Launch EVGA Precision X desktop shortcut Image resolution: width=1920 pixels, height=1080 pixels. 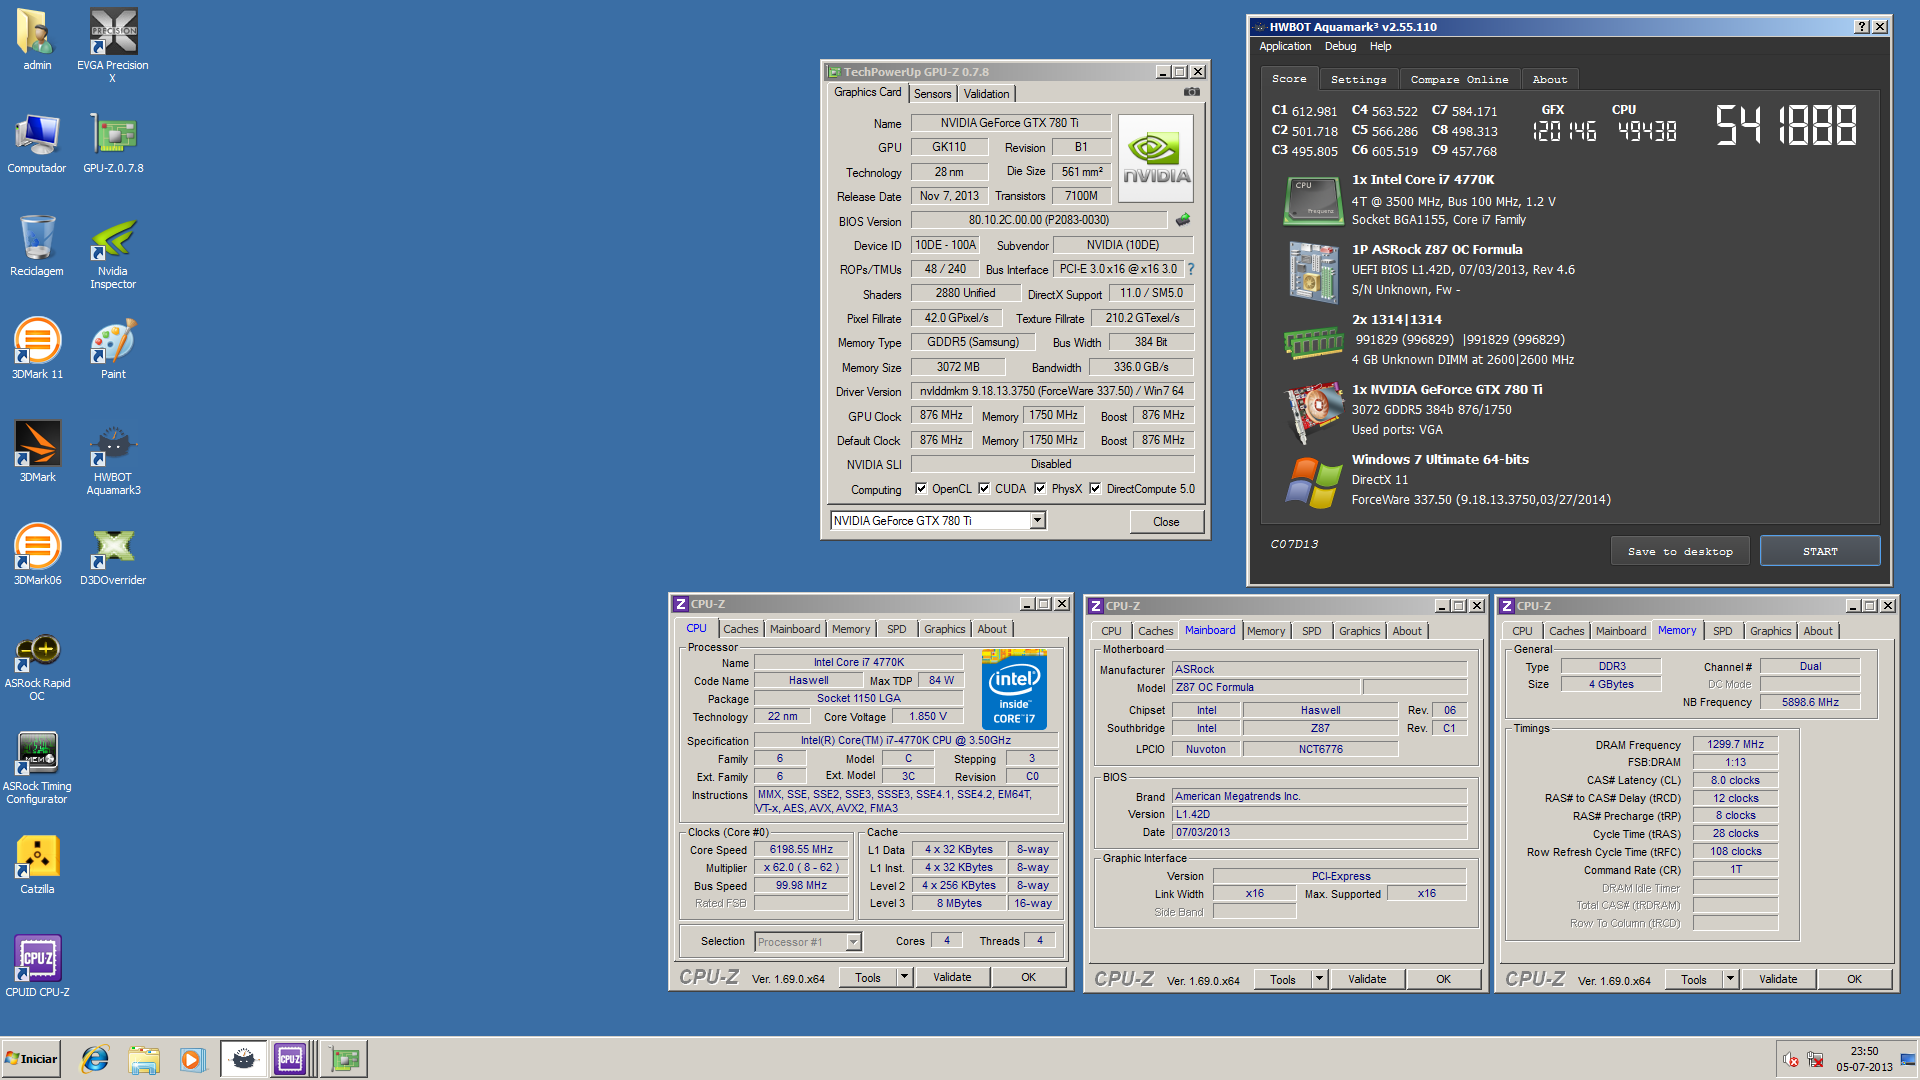113,45
